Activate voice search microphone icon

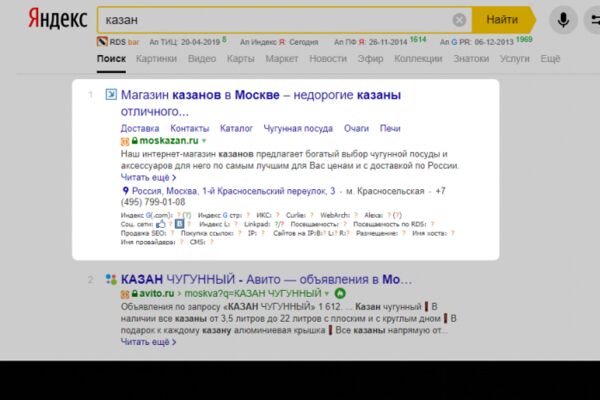[563, 20]
